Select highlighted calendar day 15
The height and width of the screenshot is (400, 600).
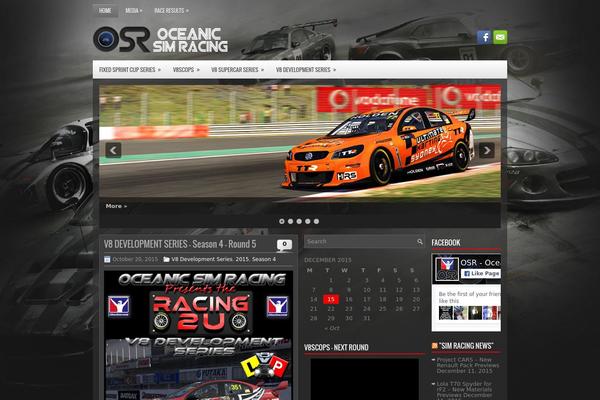point(331,299)
